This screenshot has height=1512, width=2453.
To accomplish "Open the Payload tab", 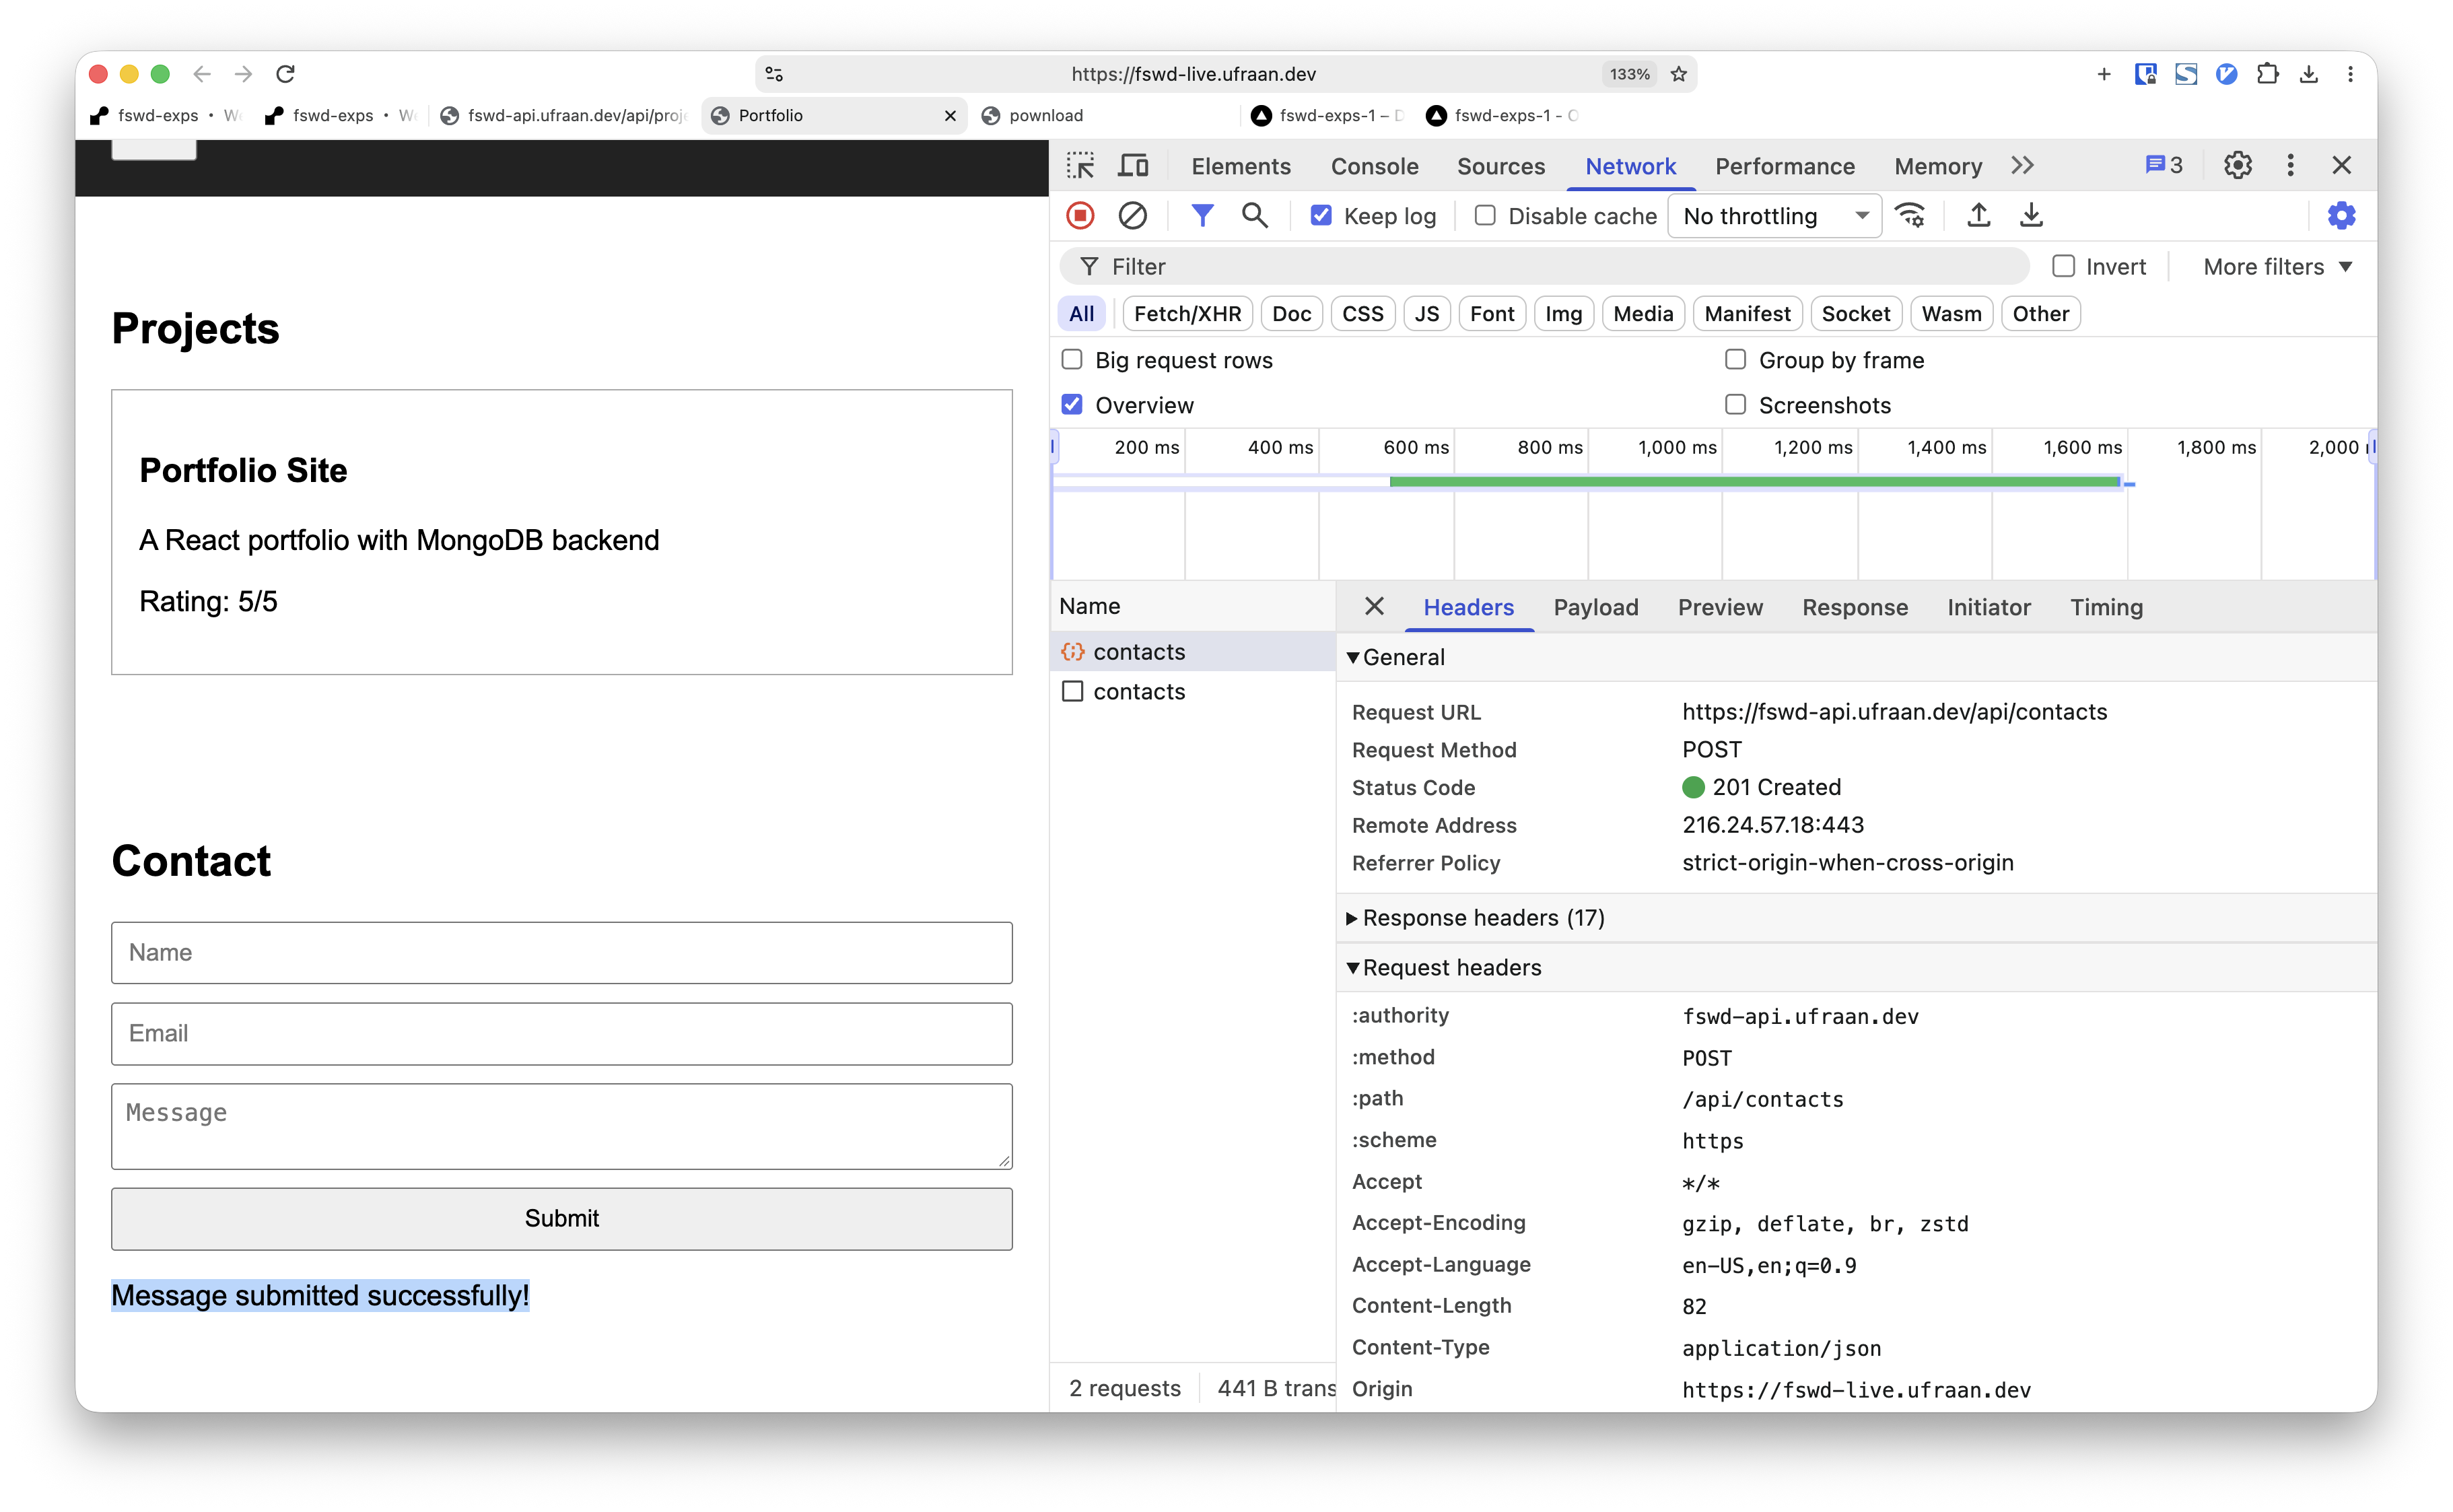I will coord(1595,607).
